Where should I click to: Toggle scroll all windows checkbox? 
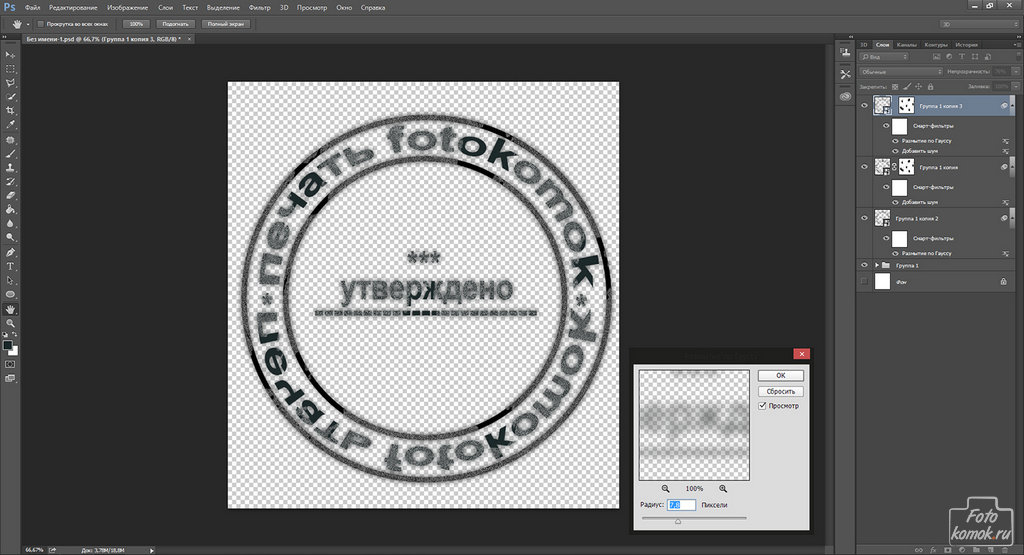point(40,24)
